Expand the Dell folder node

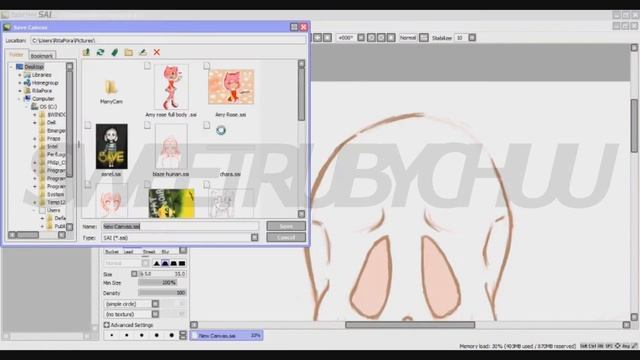(x=35, y=122)
